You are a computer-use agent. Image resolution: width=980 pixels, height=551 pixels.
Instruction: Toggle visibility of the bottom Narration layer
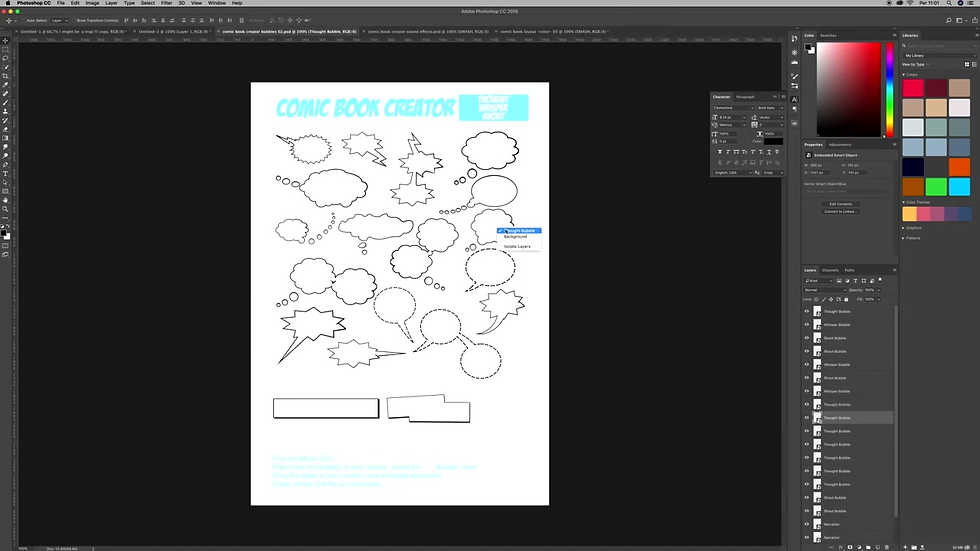point(807,537)
